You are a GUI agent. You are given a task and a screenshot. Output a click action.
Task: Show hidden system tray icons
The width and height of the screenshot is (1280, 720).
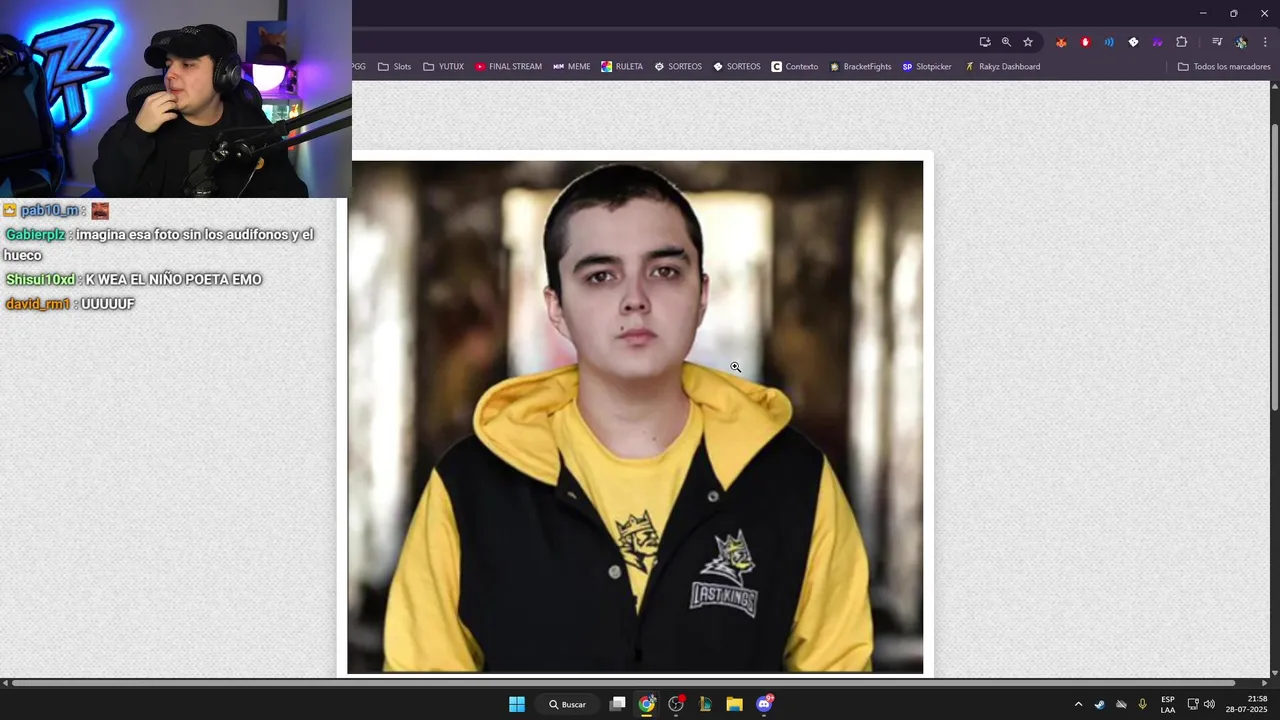pos(1078,704)
